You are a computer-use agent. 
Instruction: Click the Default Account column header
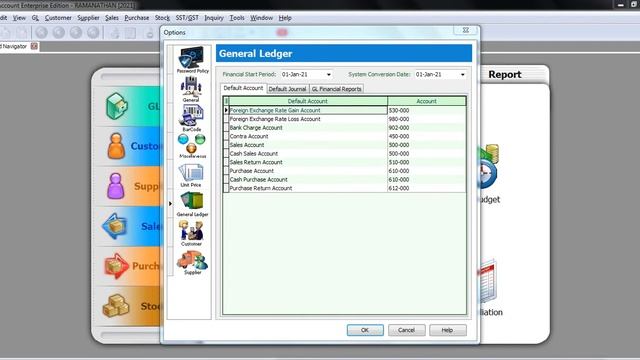pyautogui.click(x=308, y=101)
